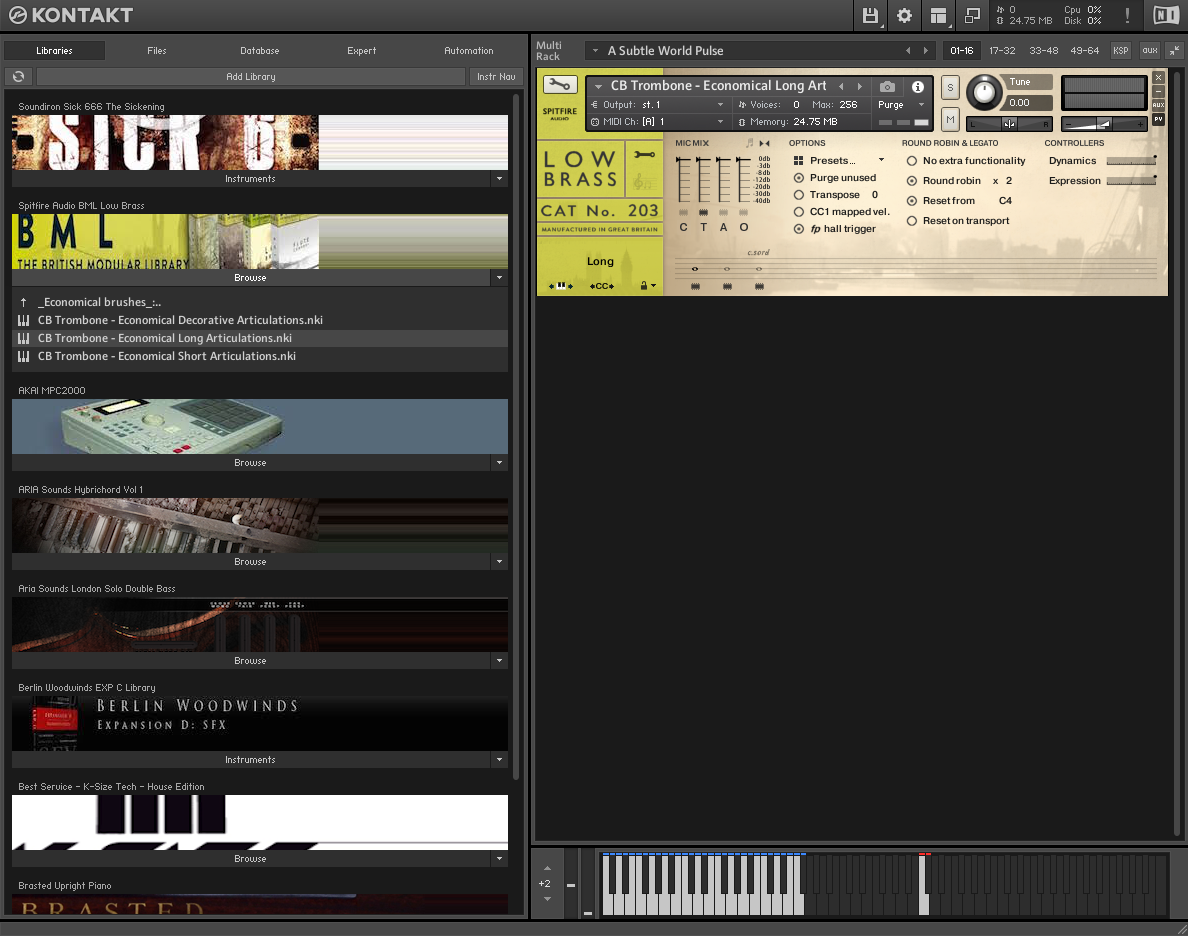
Task: Go to next multi rack preset
Action: pyautogui.click(x=925, y=51)
